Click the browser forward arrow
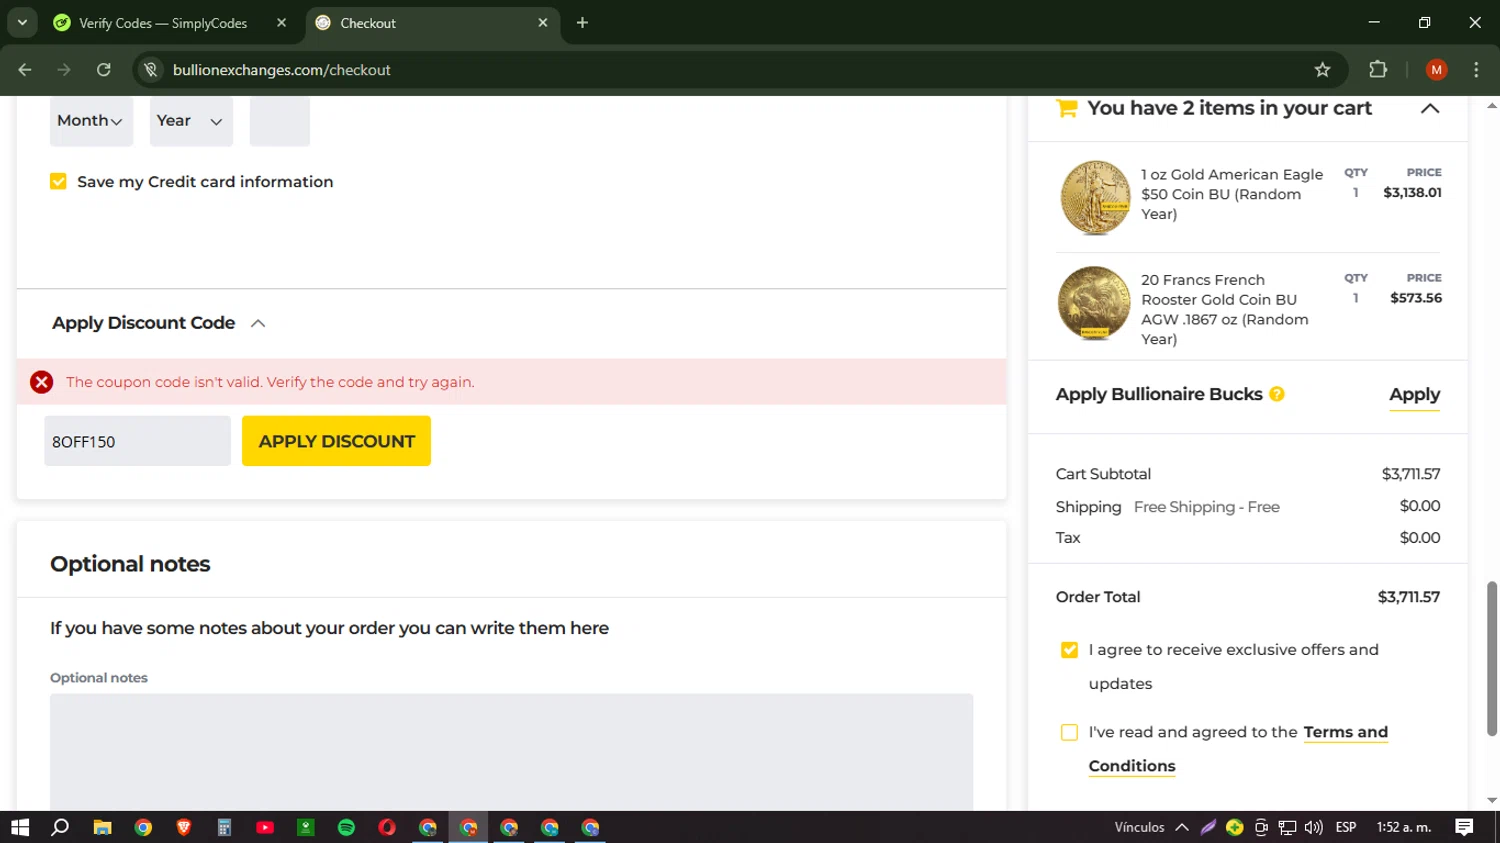The height and width of the screenshot is (843, 1500). (x=64, y=70)
